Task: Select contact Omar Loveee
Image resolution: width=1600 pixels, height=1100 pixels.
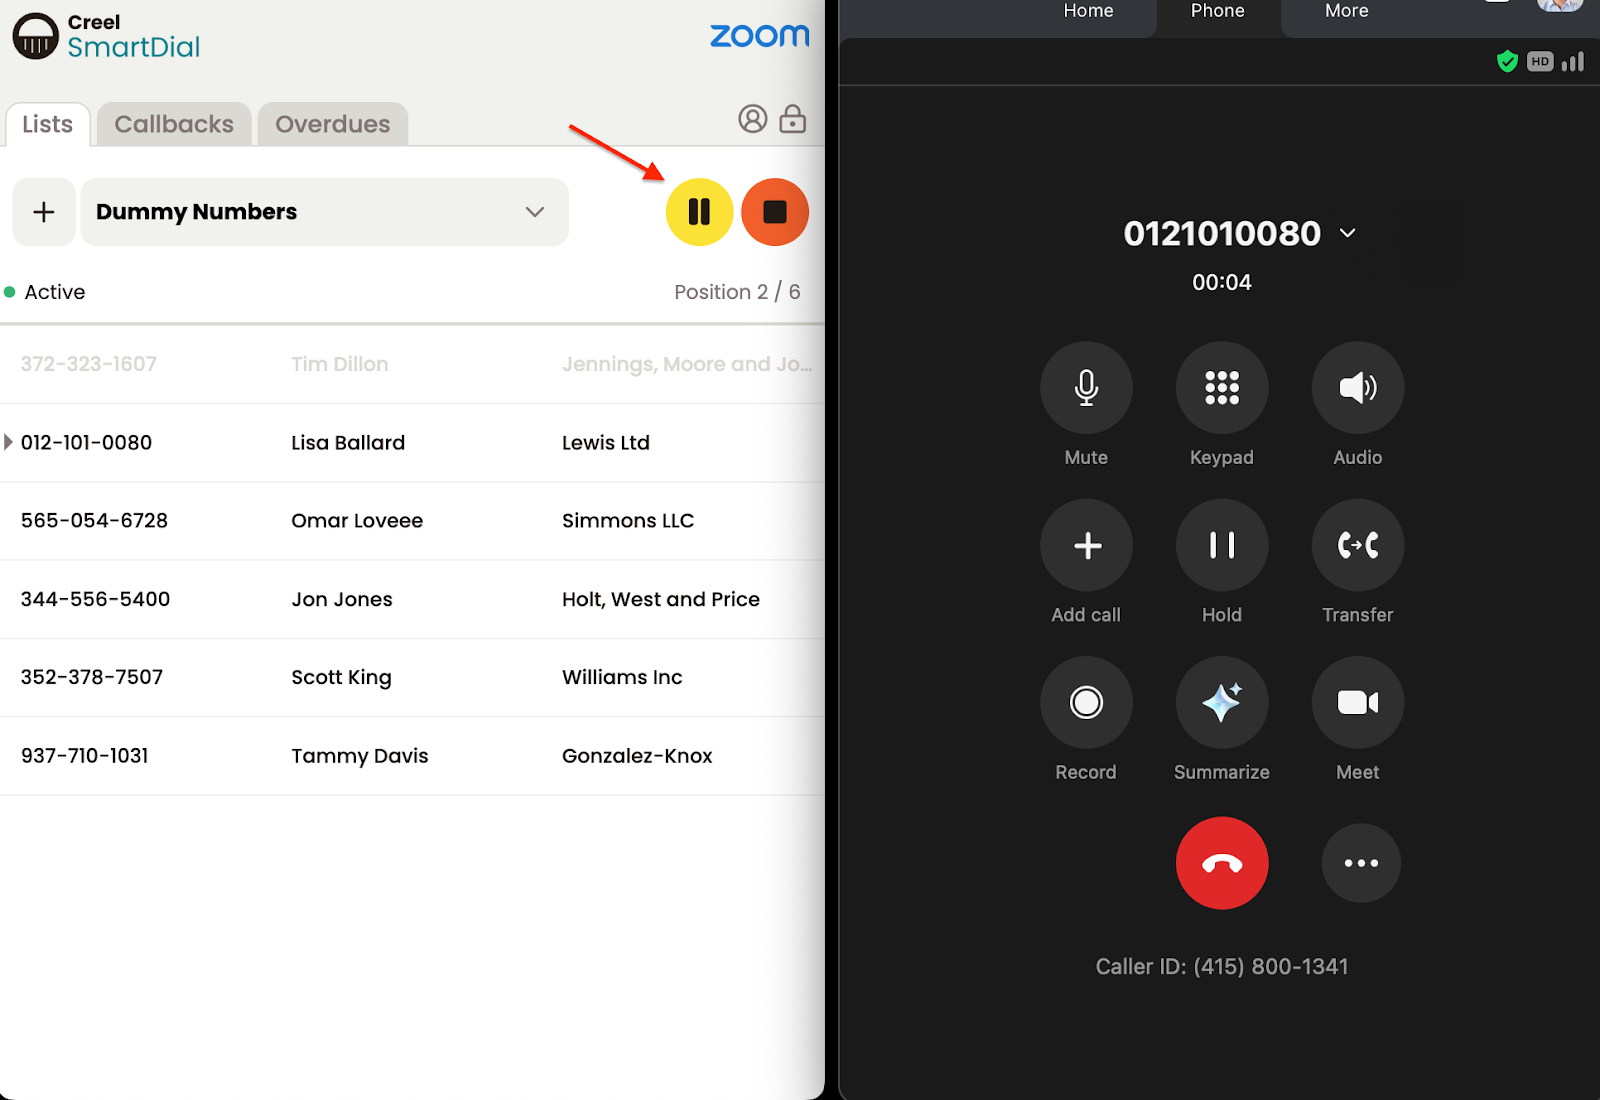Action: [x=357, y=521]
